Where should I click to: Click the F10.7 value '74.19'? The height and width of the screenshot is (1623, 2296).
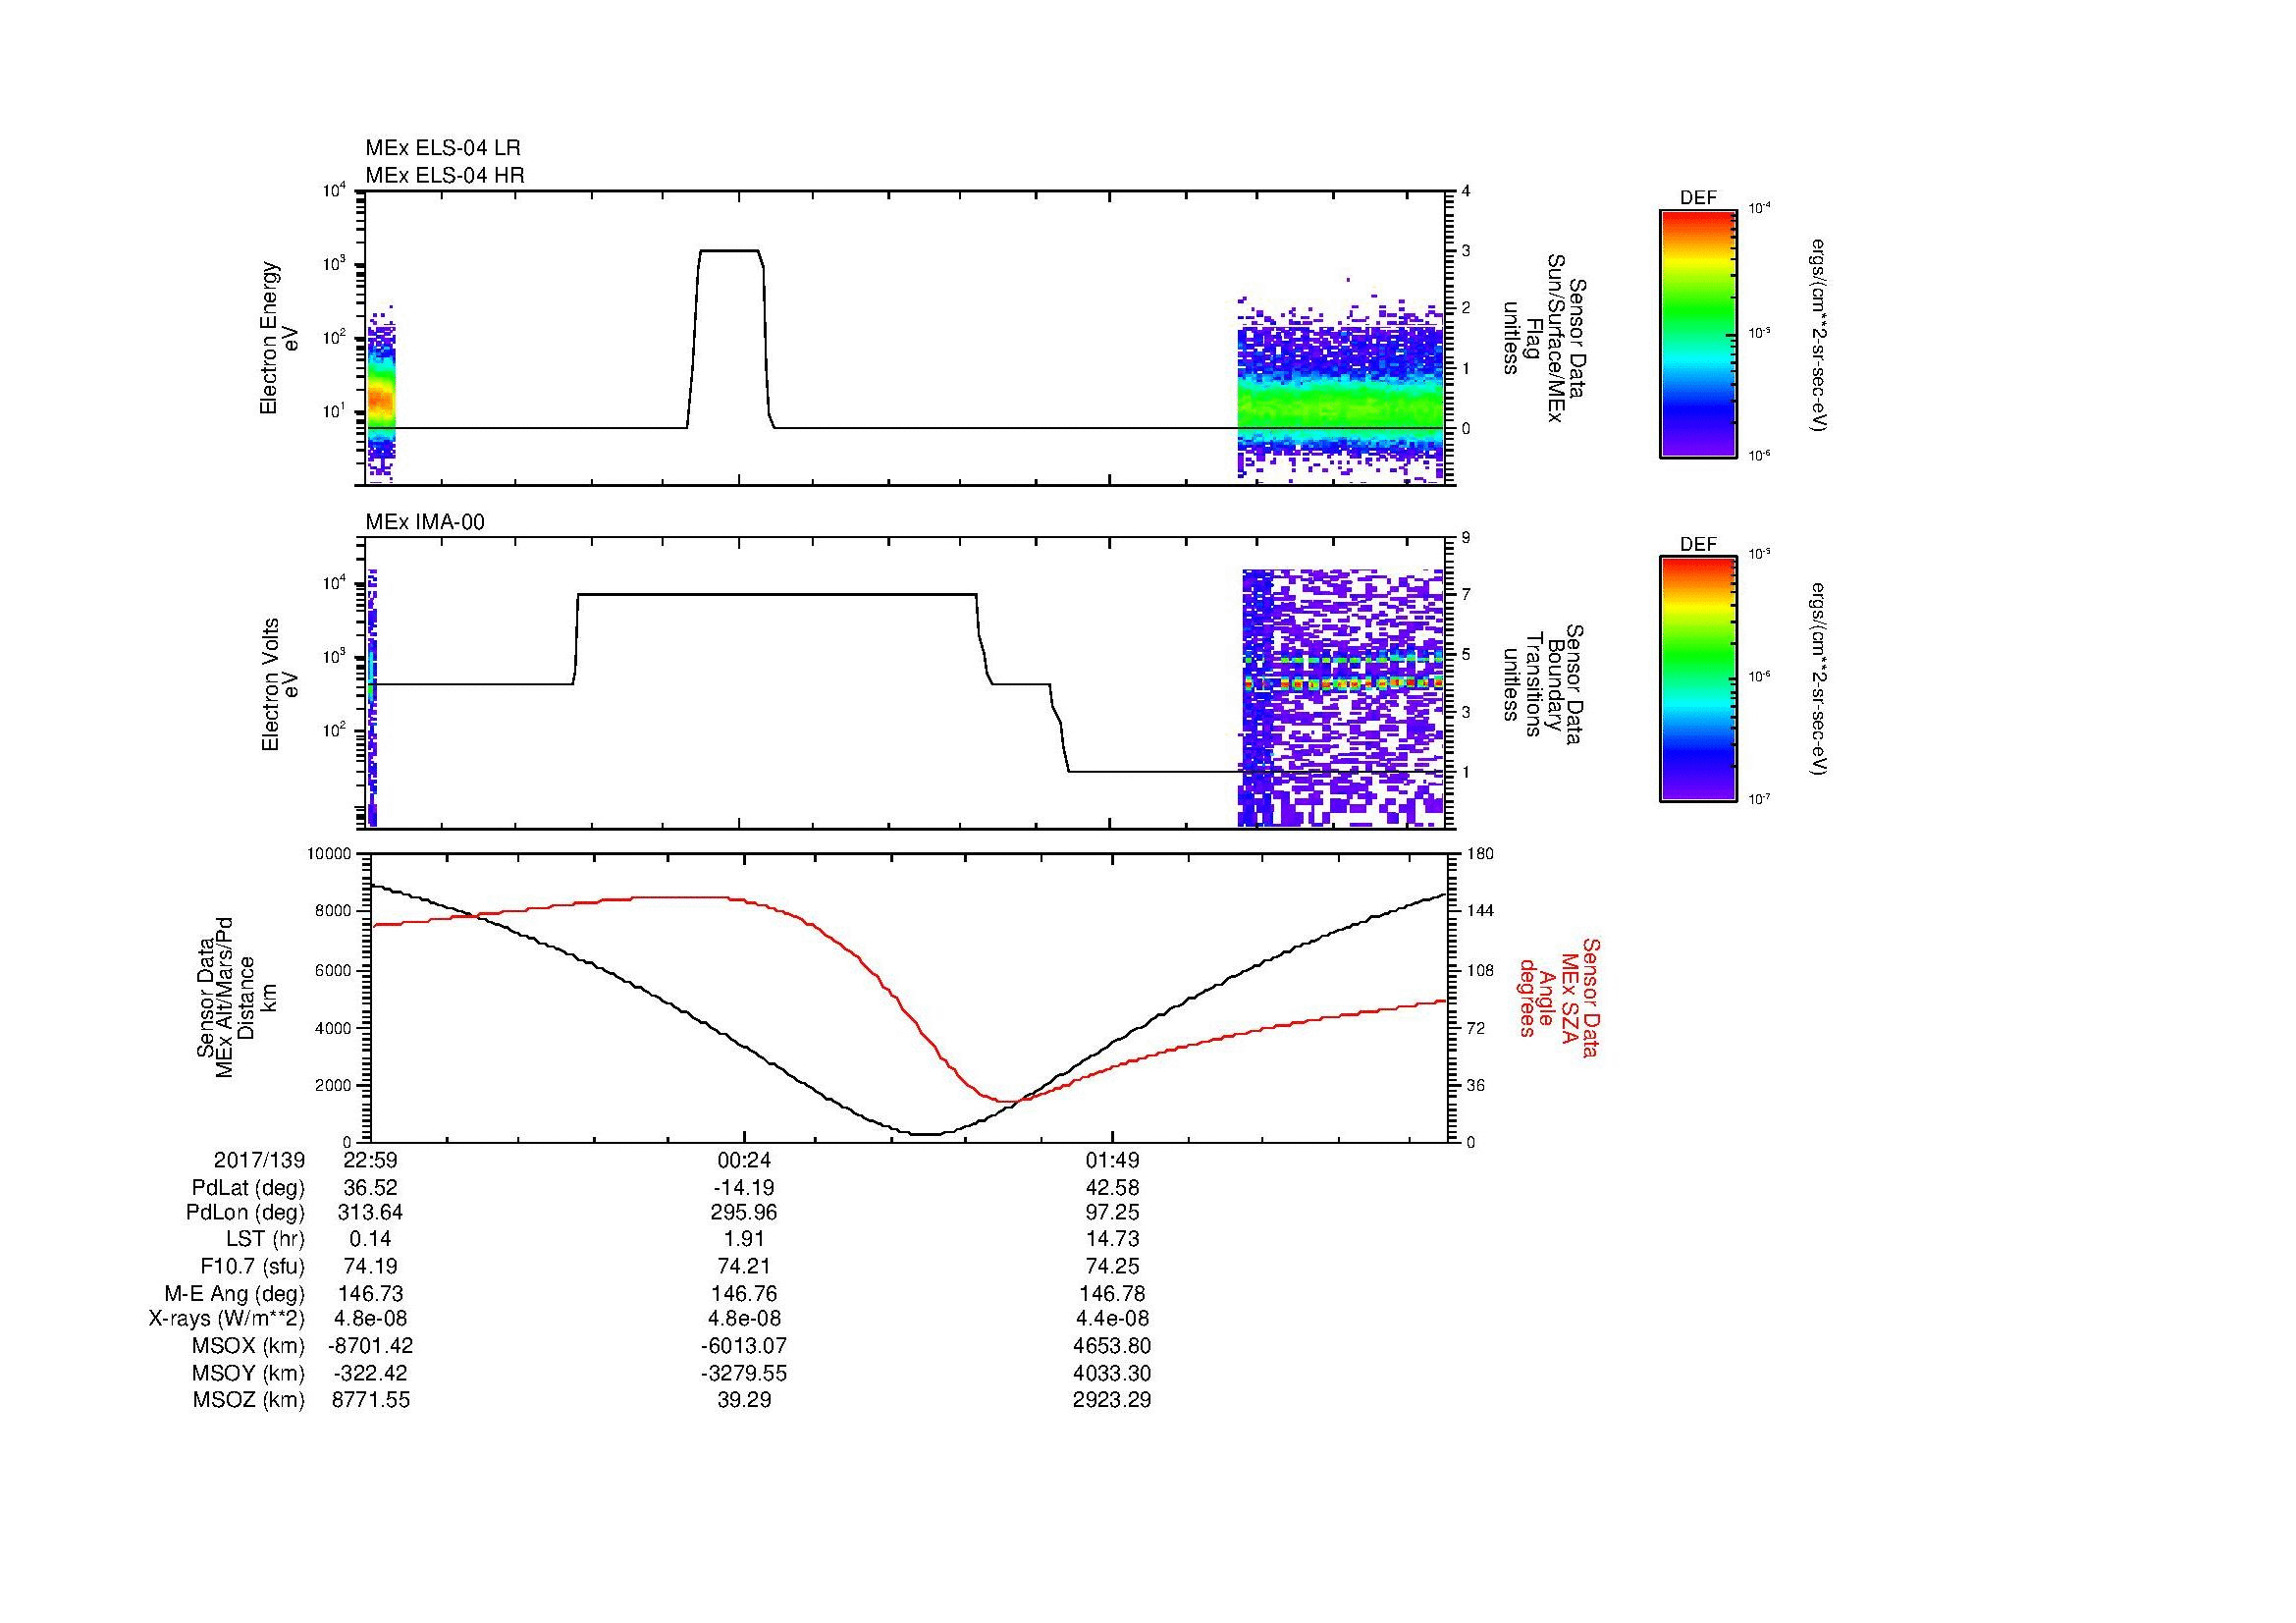(371, 1266)
